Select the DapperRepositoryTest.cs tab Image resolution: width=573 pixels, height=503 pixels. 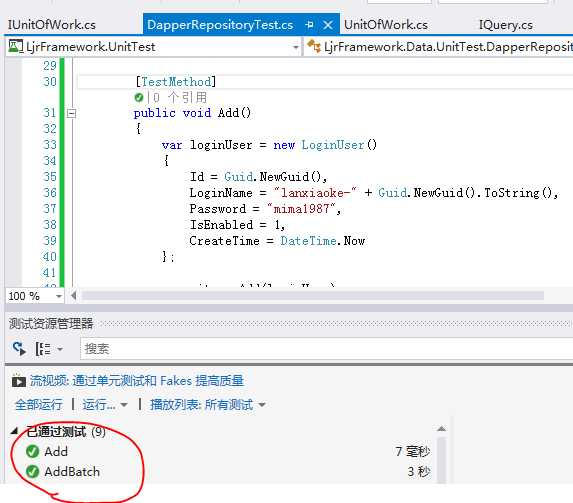coord(220,25)
